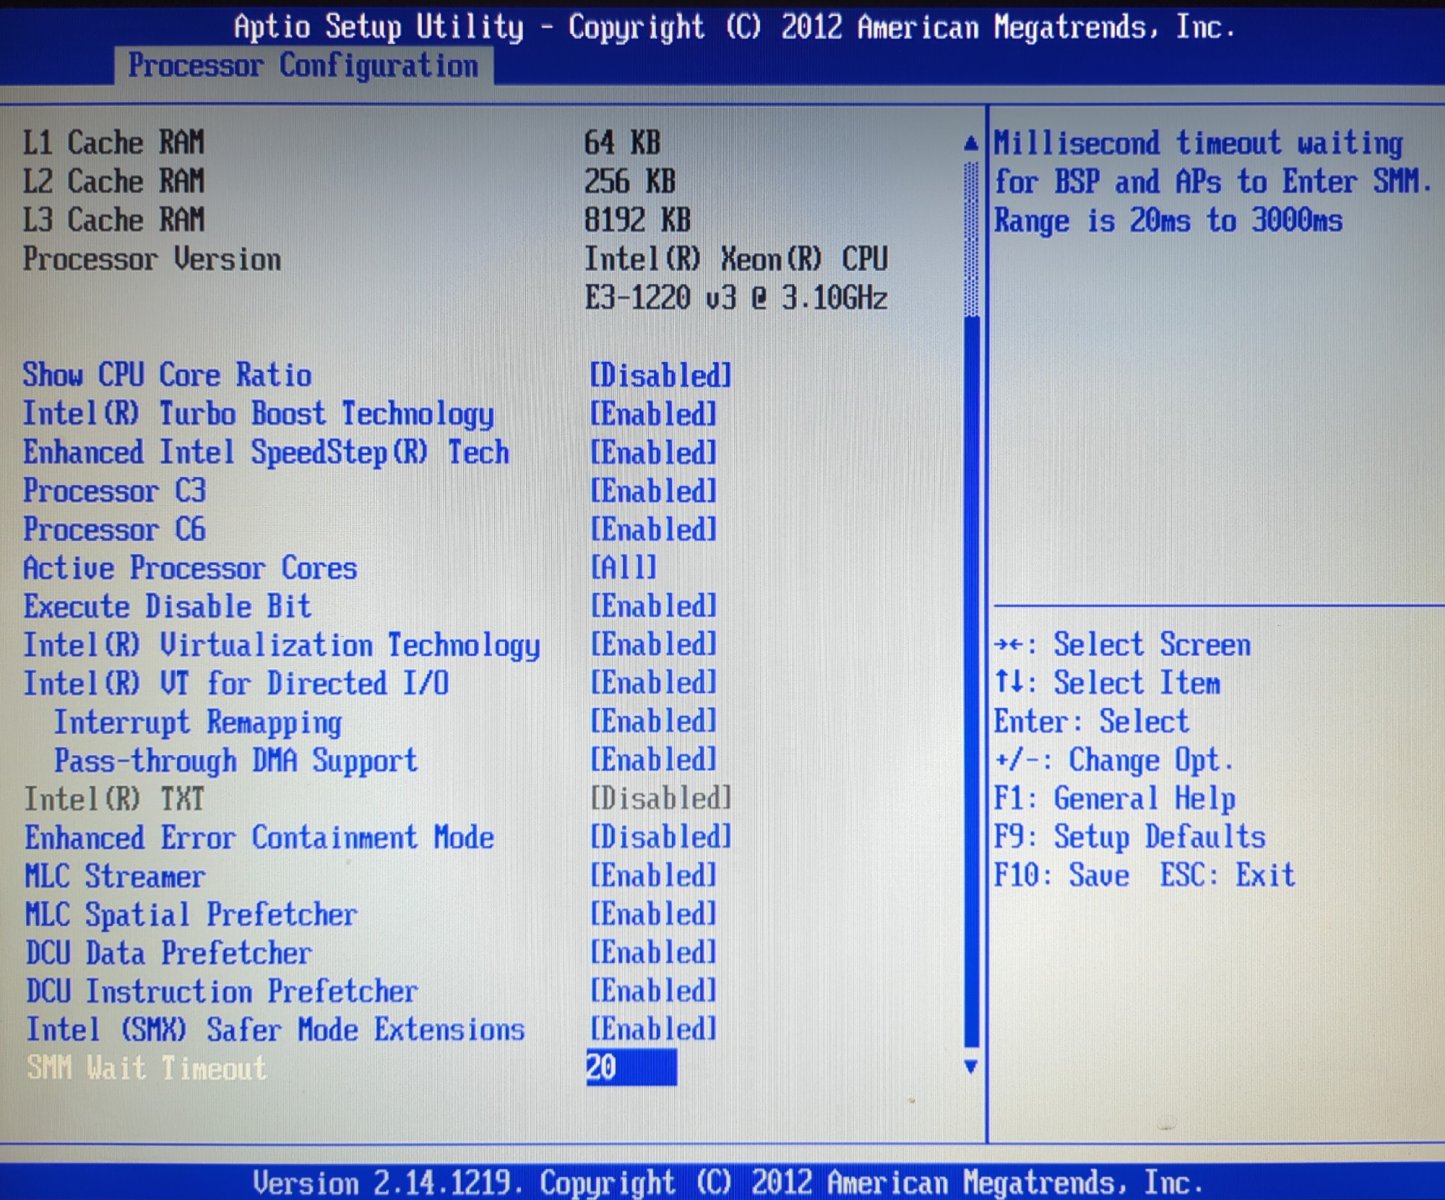
Task: Select the Intel (SMX) Safer Mode Extensions label
Action: 275,1029
